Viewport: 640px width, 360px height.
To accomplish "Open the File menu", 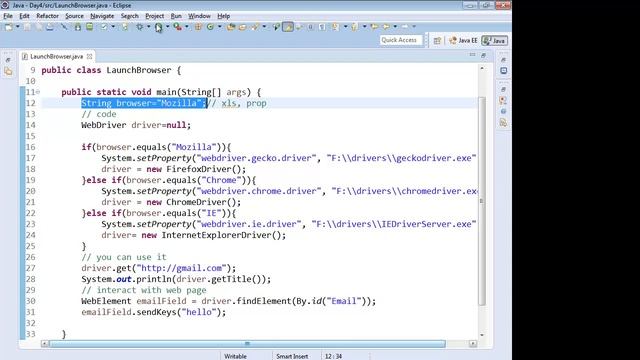I will pos(8,16).
